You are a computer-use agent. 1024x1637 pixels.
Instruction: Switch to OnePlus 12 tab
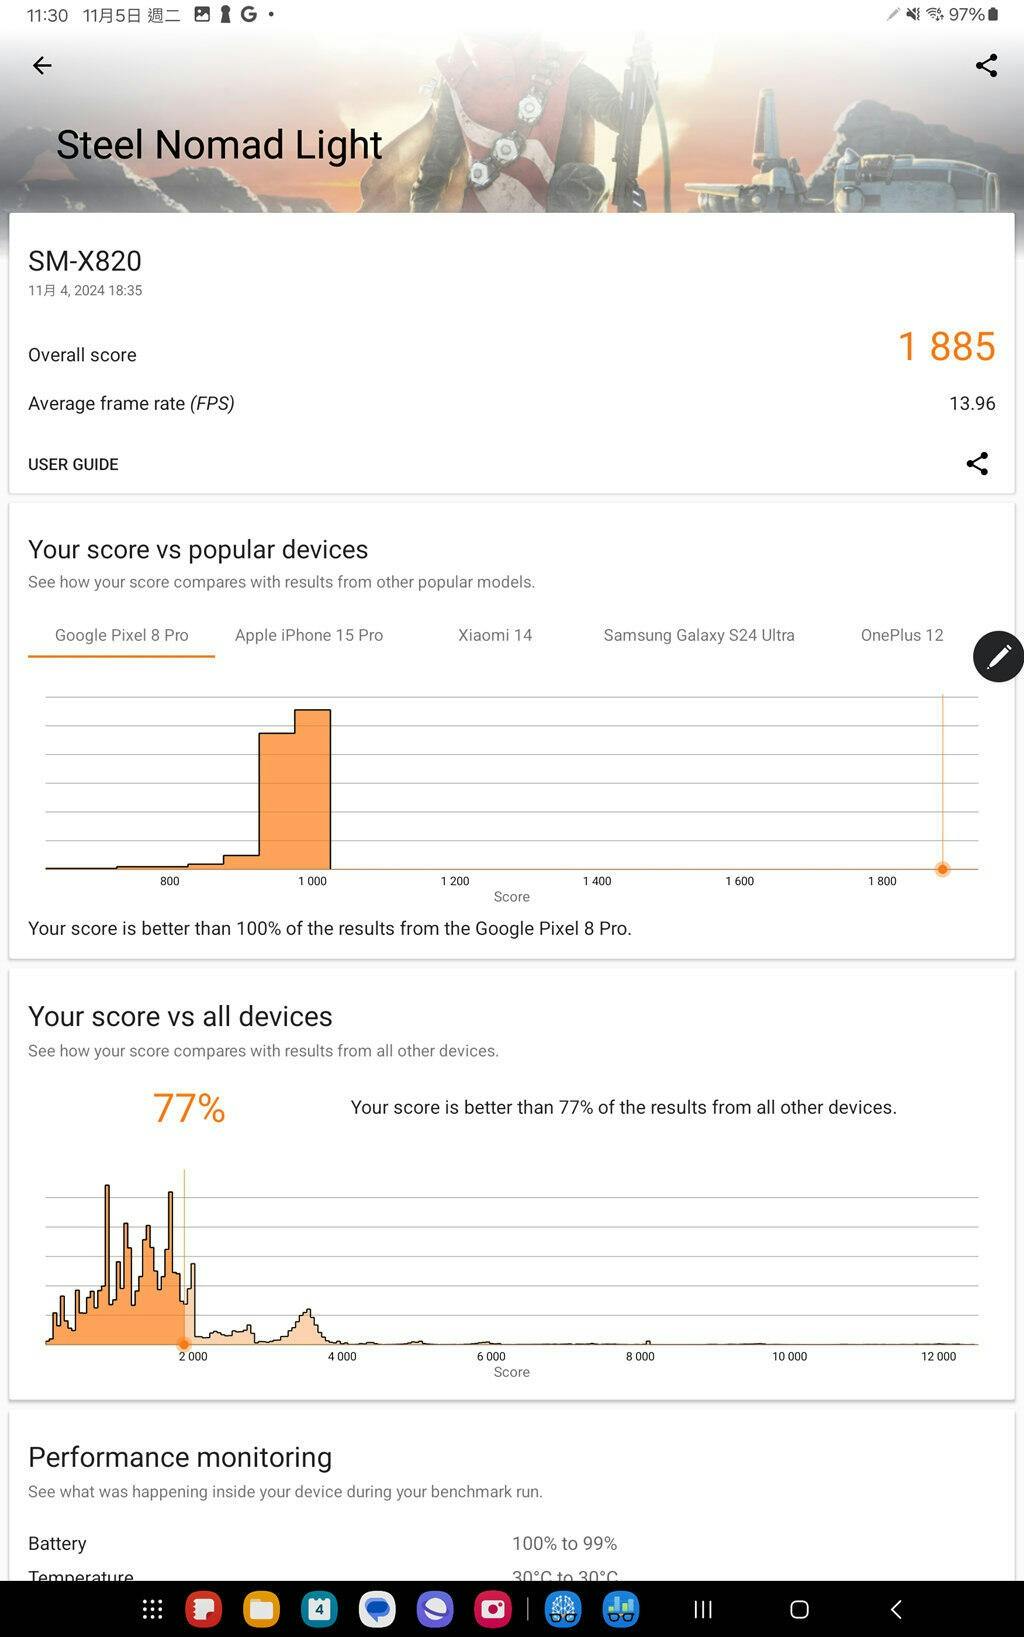[902, 635]
